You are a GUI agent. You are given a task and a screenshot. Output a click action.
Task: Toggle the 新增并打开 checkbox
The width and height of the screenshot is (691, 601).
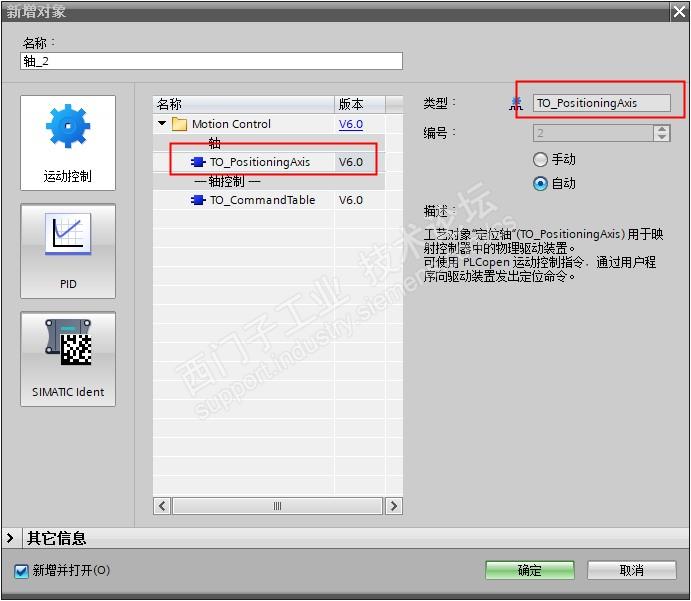pyautogui.click(x=21, y=571)
